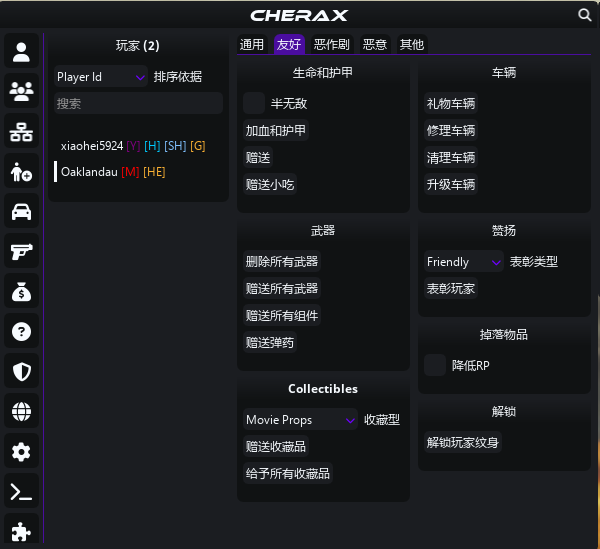The height and width of the screenshot is (549, 600).
Task: Click the 礼物车辆 button
Action: pyautogui.click(x=451, y=103)
